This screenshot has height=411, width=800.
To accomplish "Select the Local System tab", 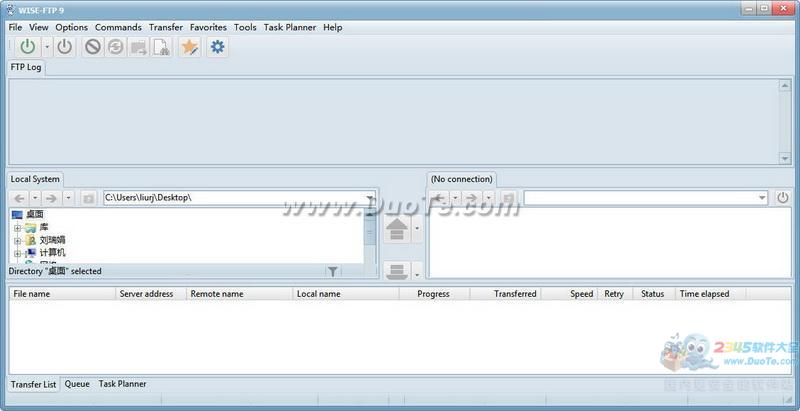I will click(x=35, y=179).
